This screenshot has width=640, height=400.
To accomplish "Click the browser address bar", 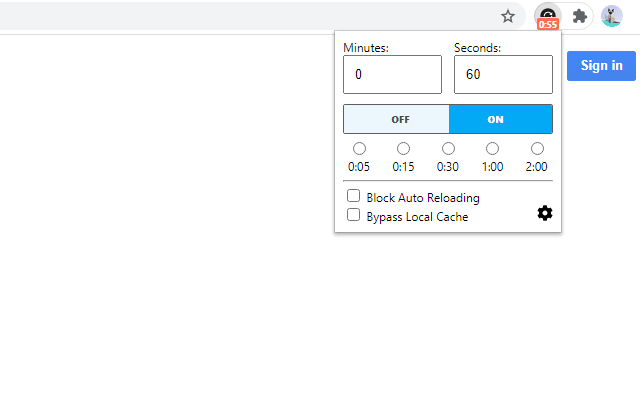I will pos(250,16).
